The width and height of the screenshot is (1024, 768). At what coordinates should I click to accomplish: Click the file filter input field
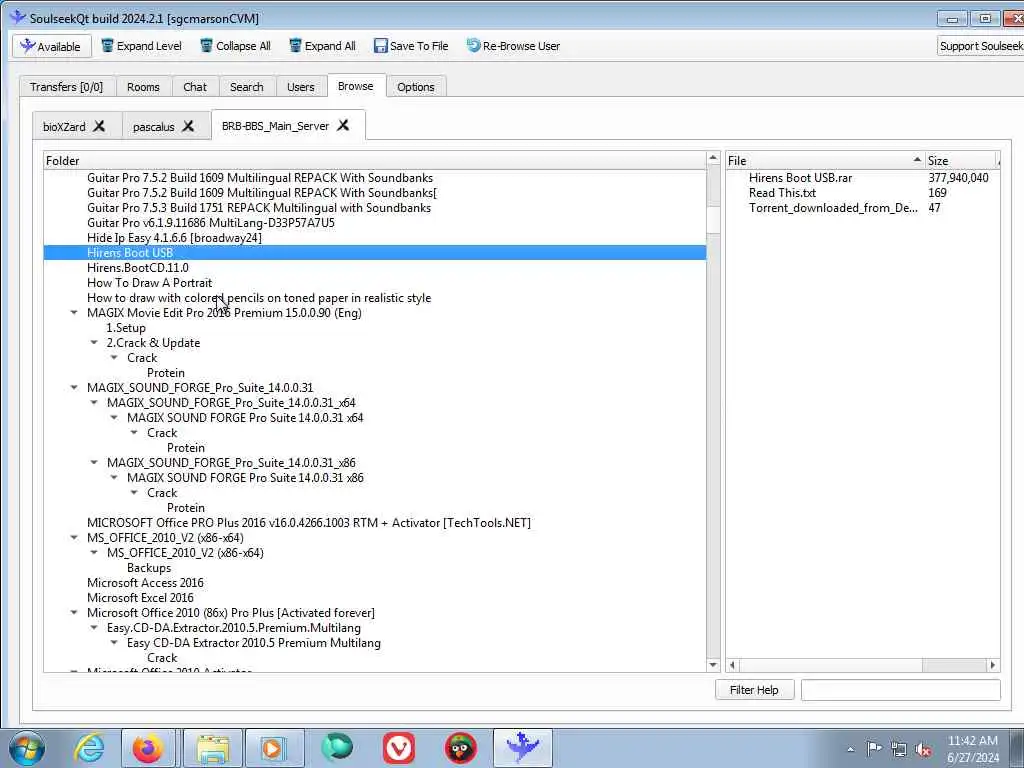tap(901, 690)
